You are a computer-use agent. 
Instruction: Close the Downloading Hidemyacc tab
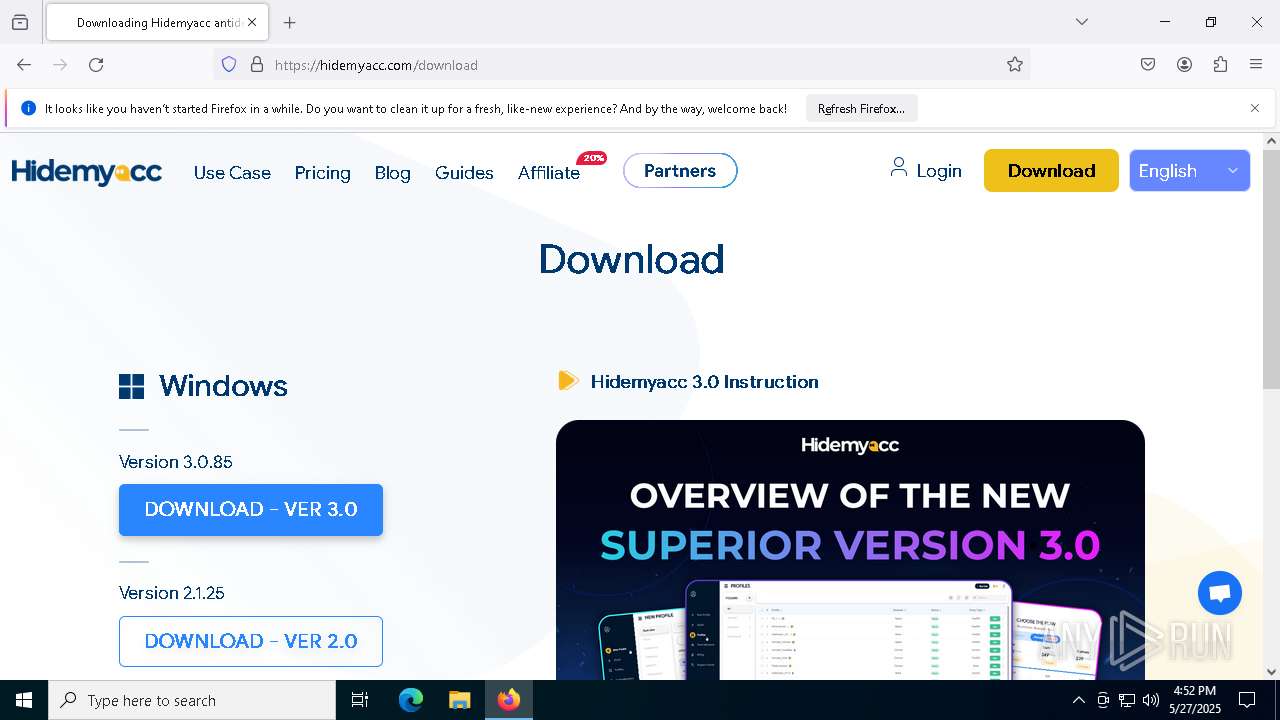tap(252, 22)
